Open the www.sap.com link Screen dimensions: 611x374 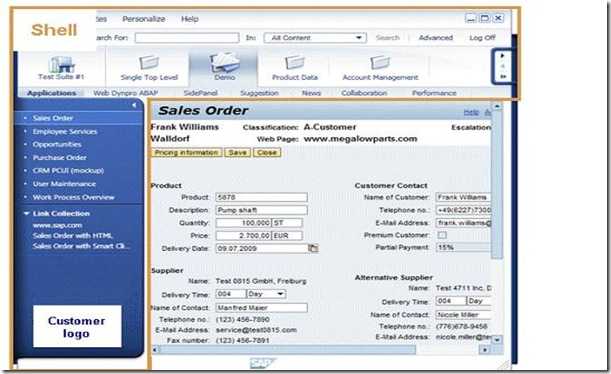click(x=57, y=225)
